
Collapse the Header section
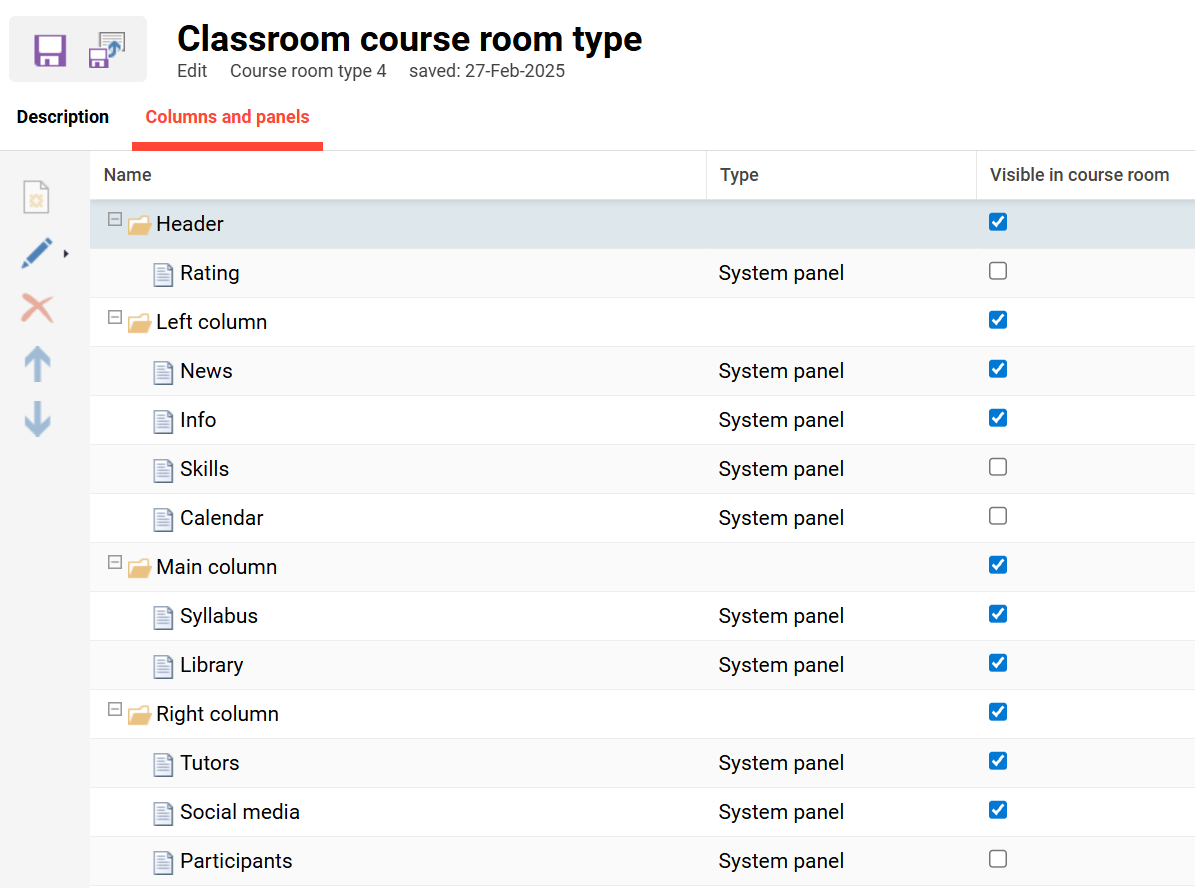[115, 218]
